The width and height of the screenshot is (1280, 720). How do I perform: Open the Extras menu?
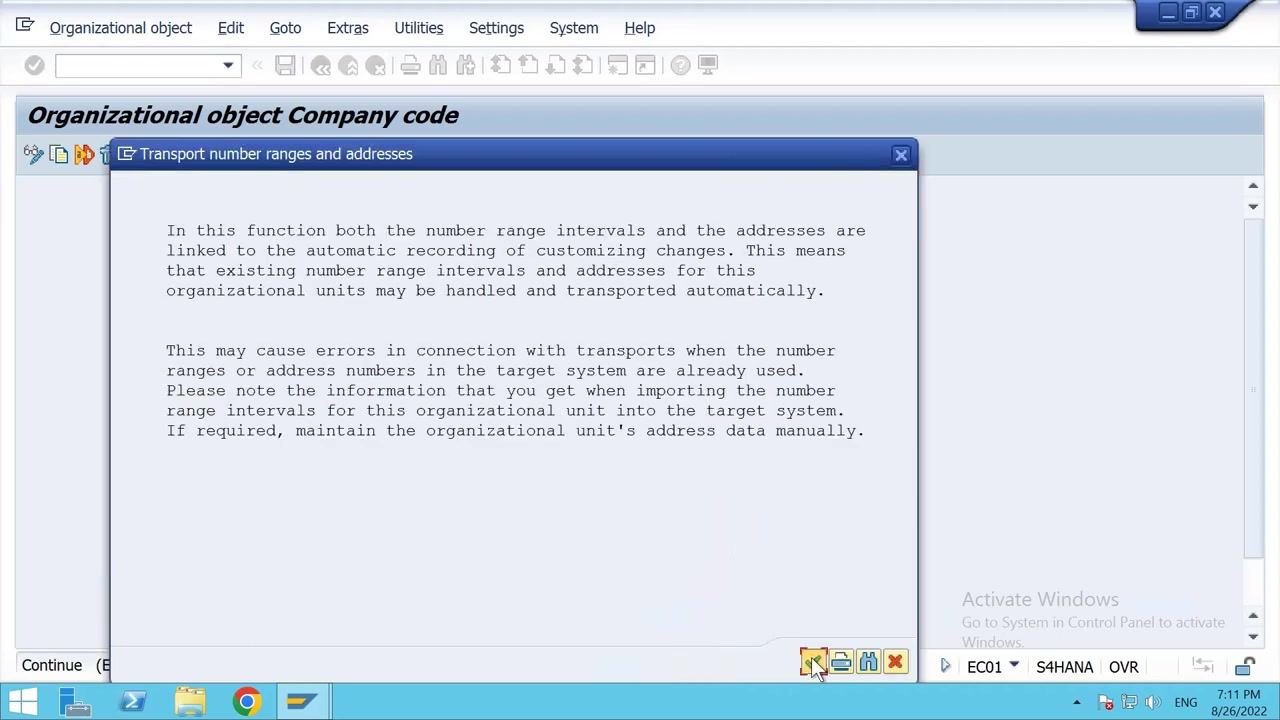(x=348, y=28)
